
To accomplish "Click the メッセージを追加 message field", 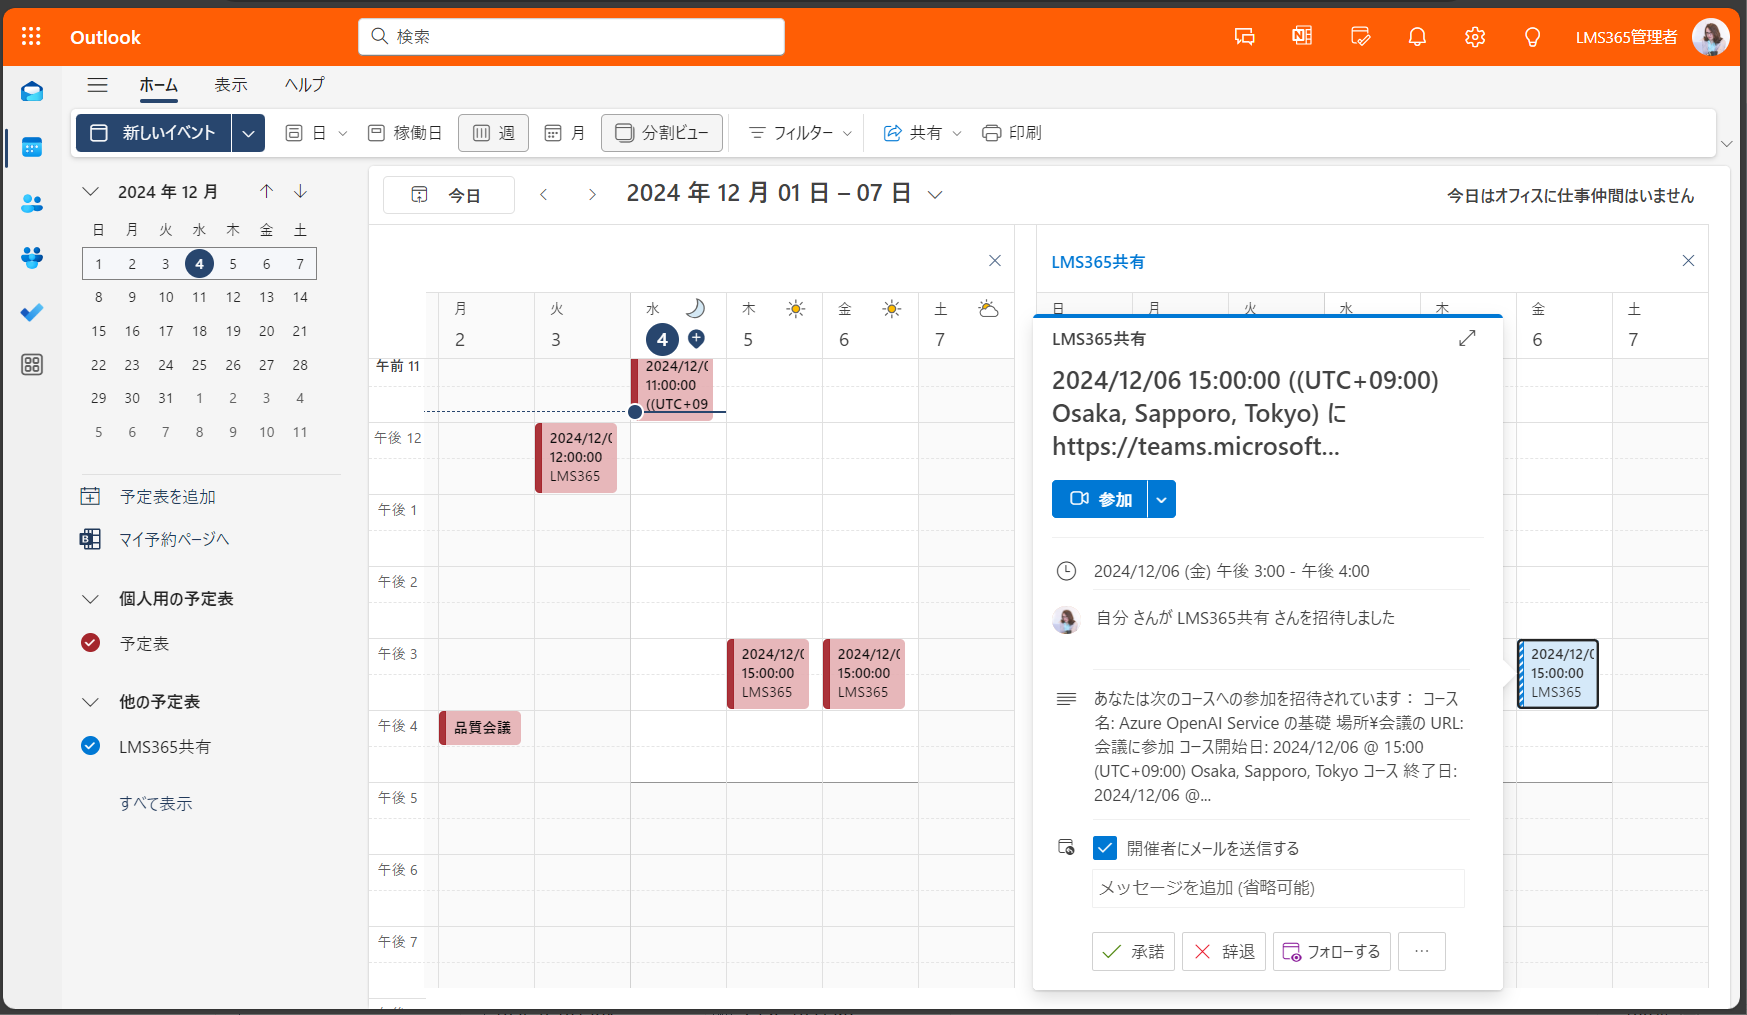I will coord(1278,888).
